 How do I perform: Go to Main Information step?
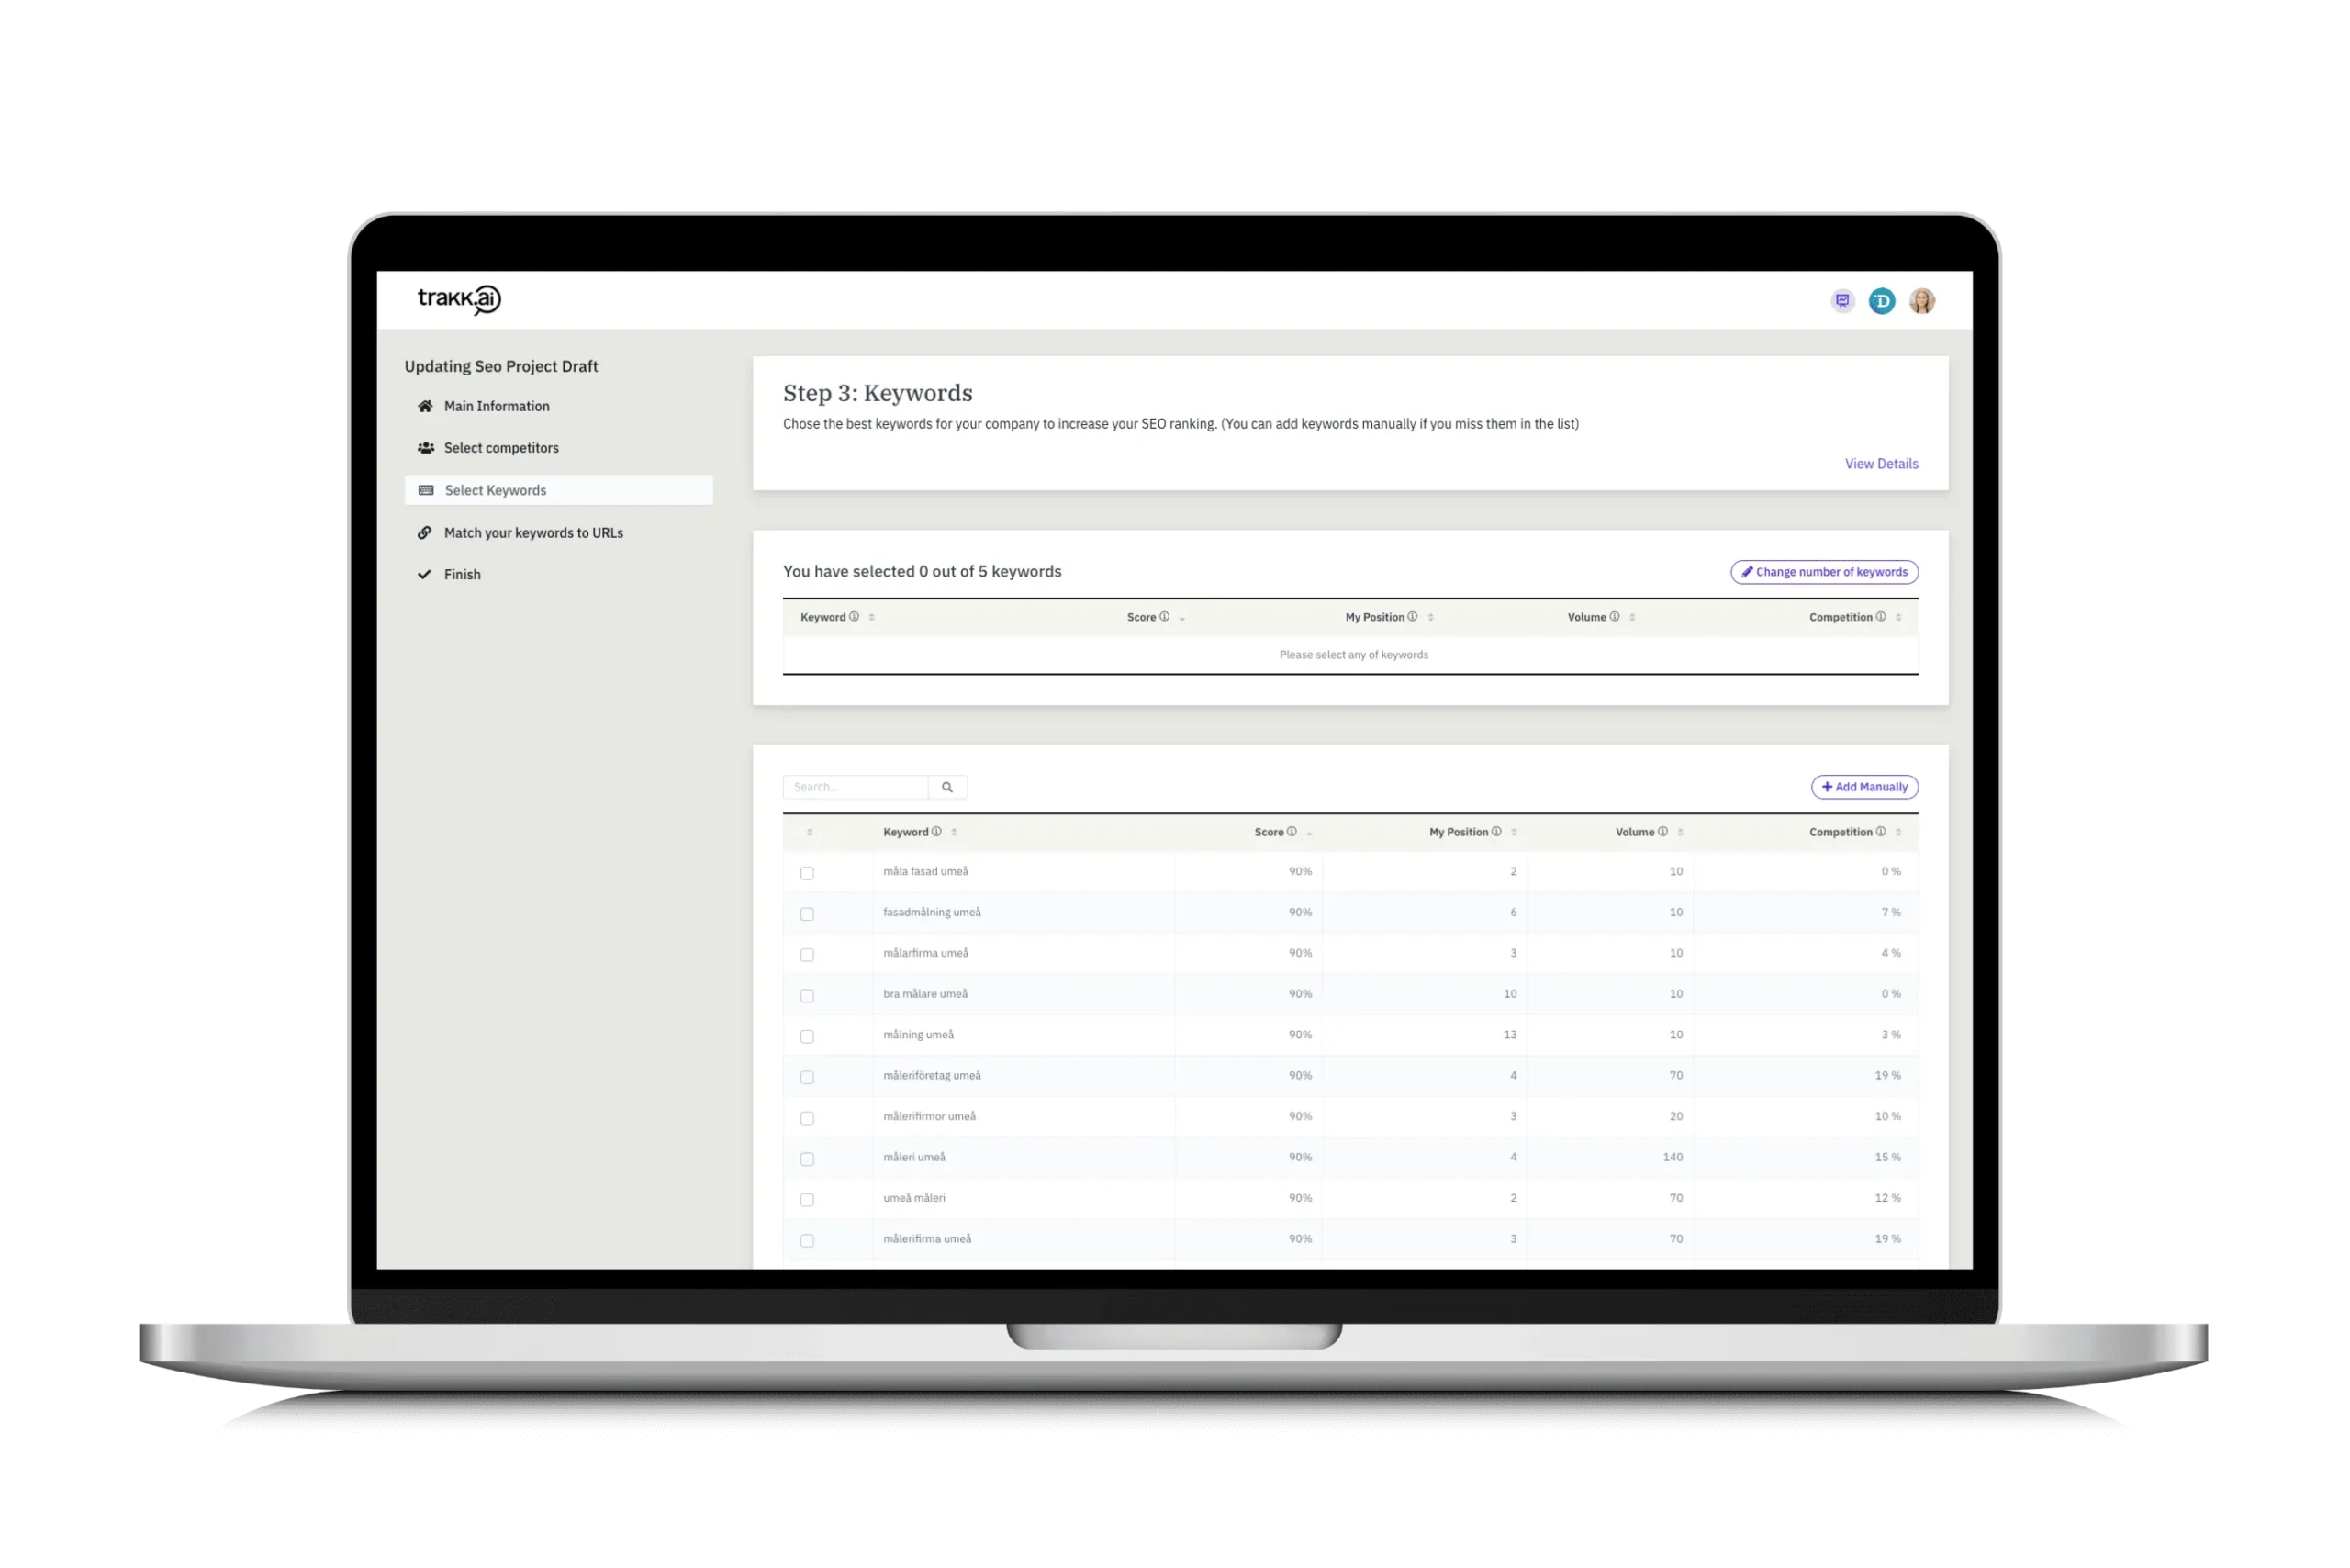coord(496,406)
